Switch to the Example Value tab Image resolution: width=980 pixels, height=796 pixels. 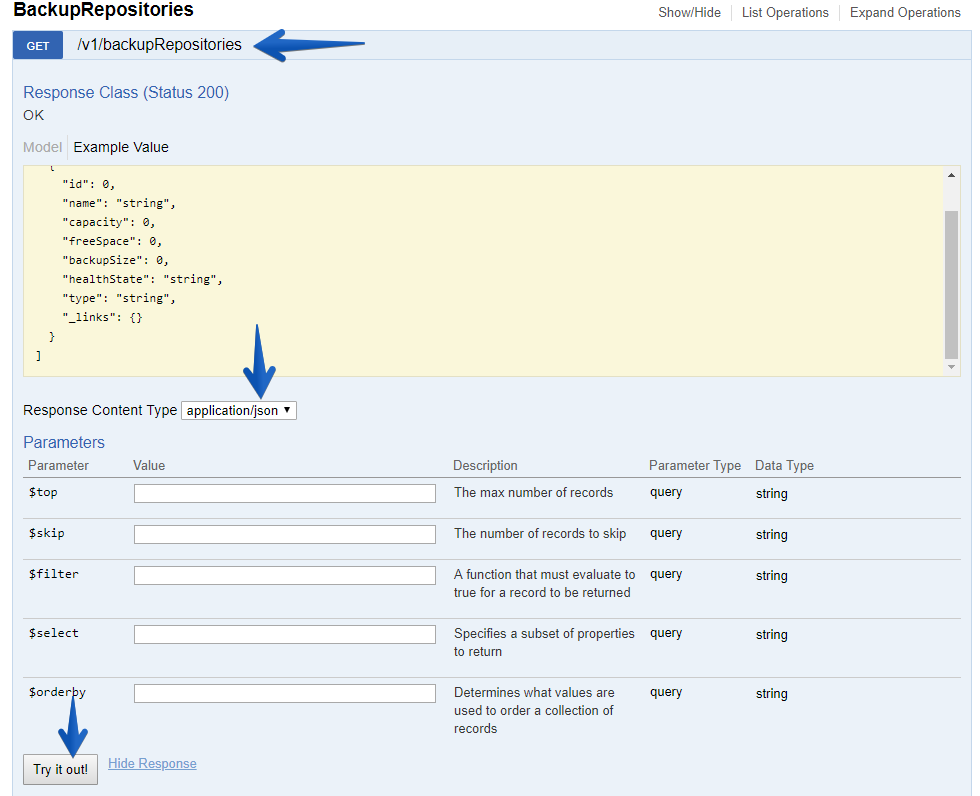tap(121, 147)
